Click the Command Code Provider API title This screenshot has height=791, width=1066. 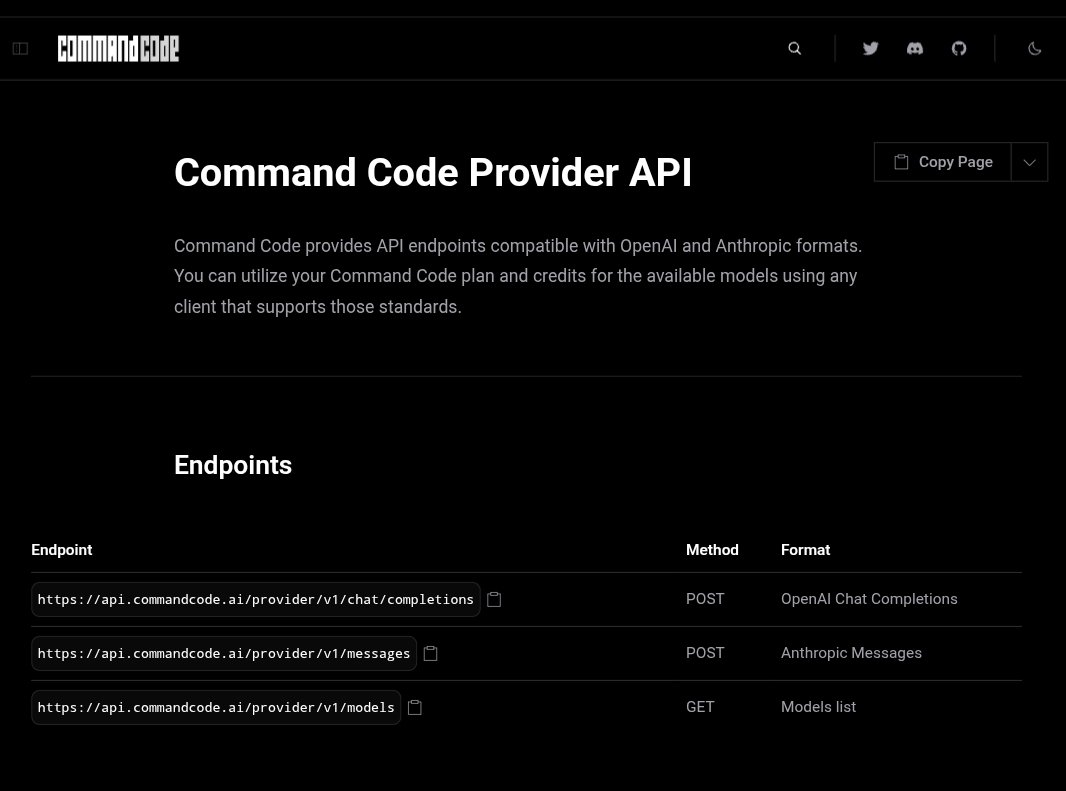(x=433, y=172)
